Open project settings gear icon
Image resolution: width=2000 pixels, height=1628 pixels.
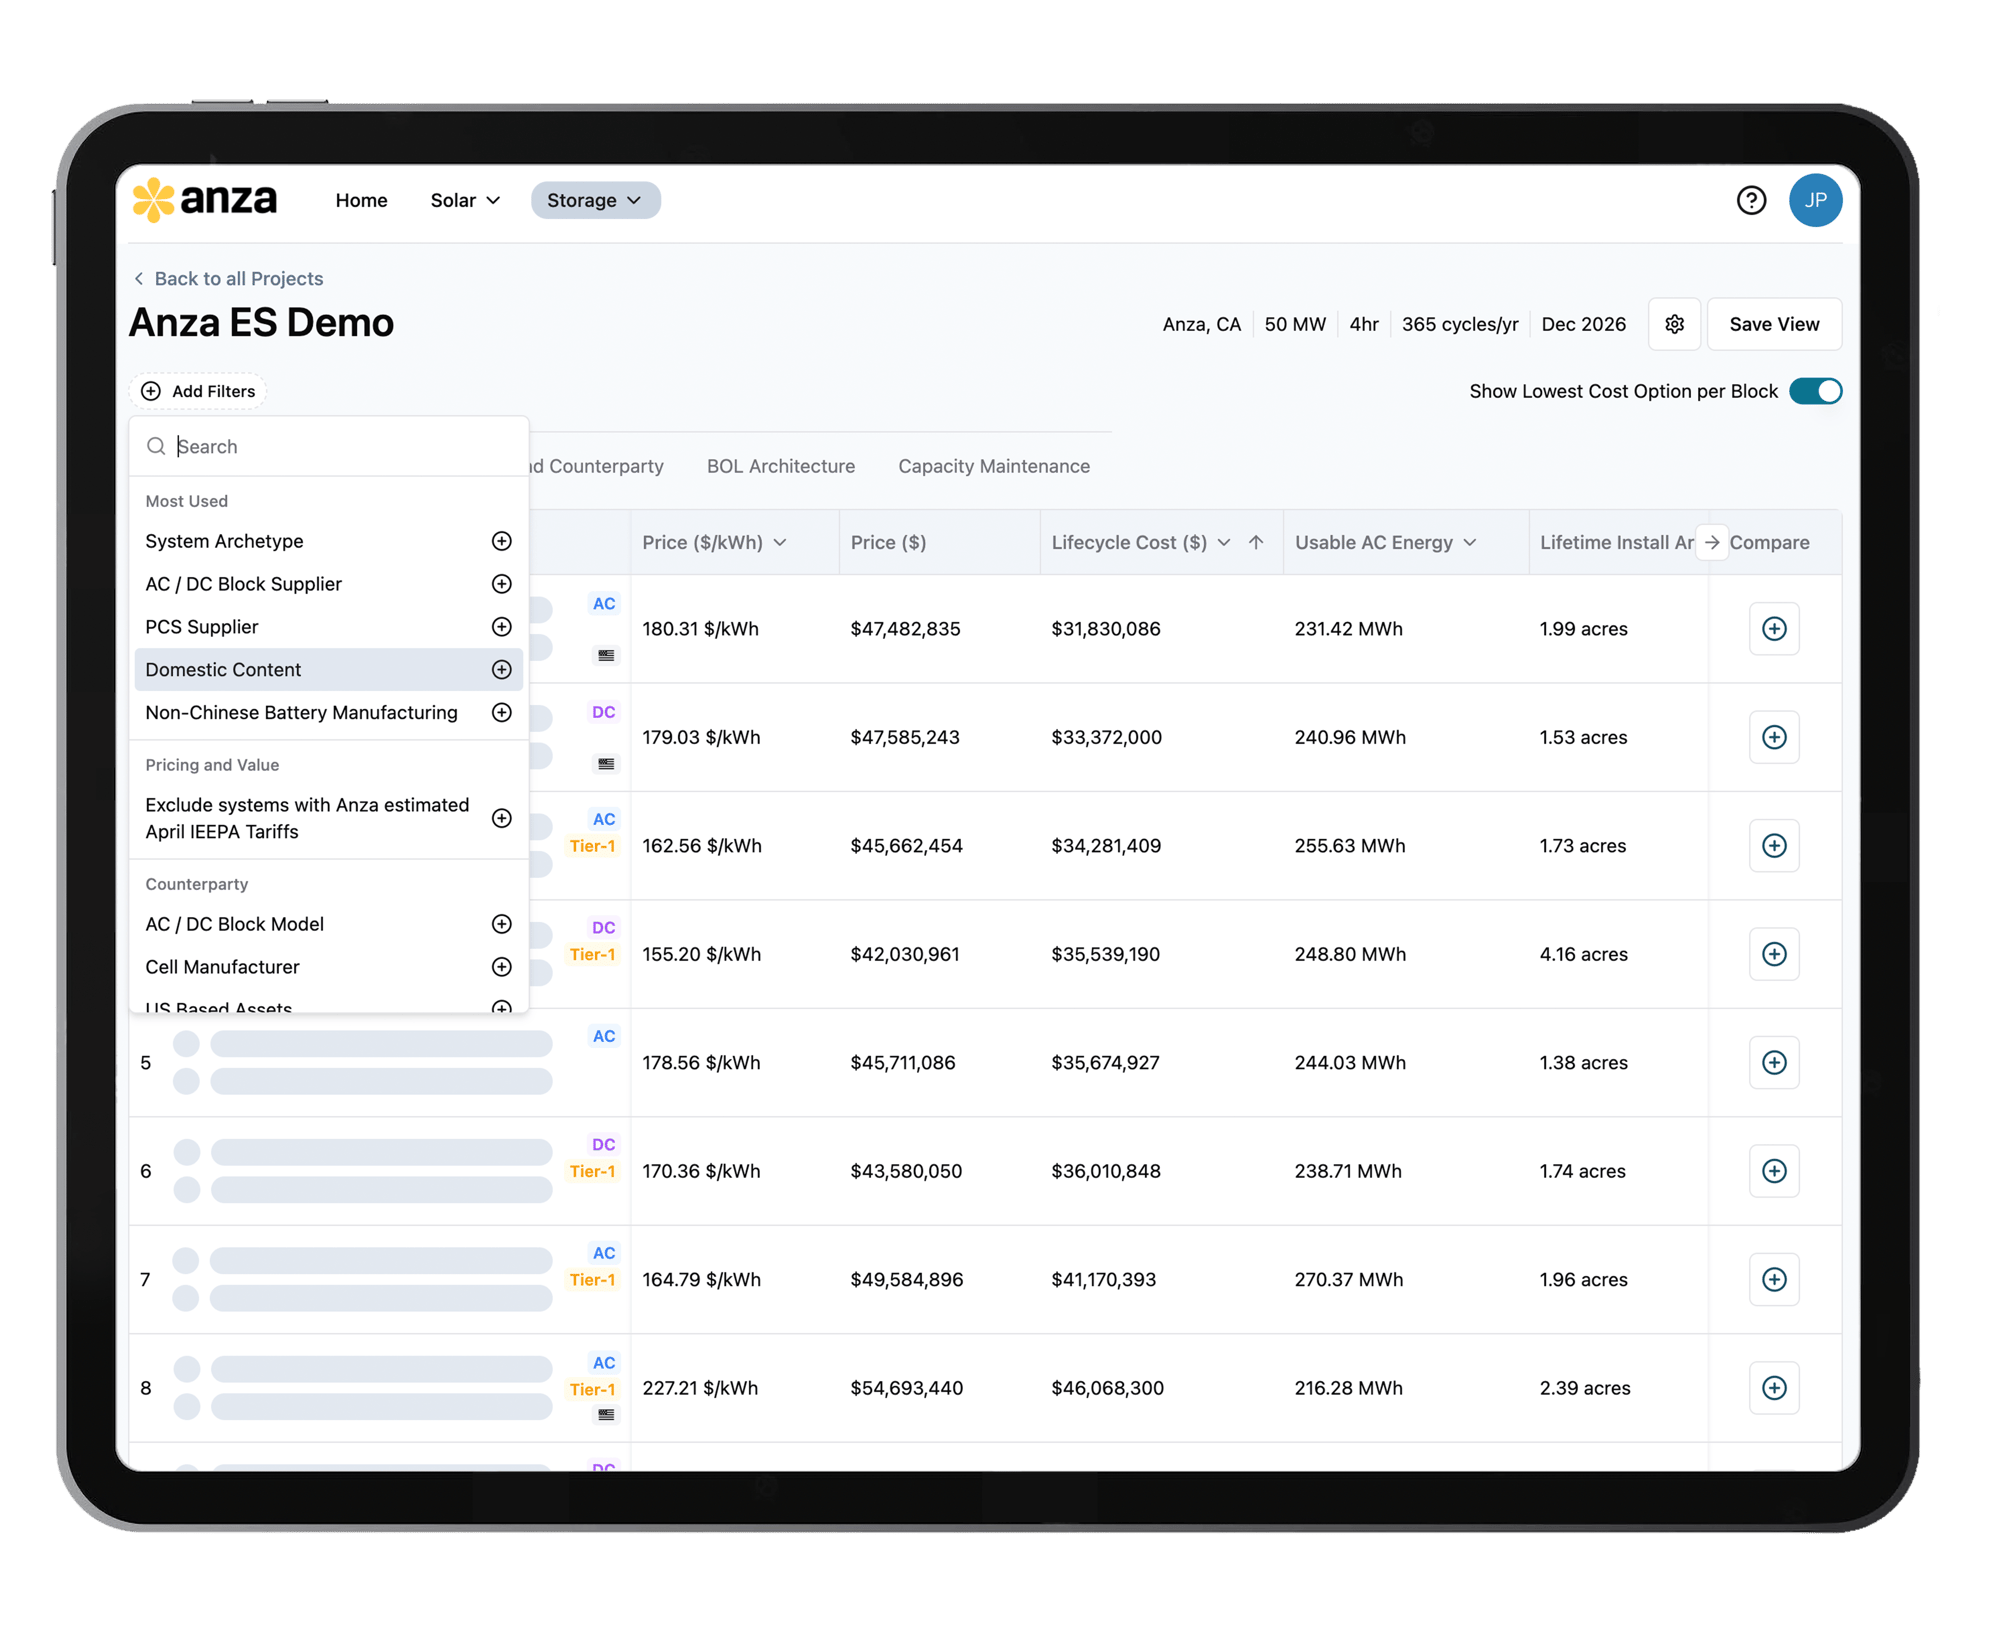1675,324
